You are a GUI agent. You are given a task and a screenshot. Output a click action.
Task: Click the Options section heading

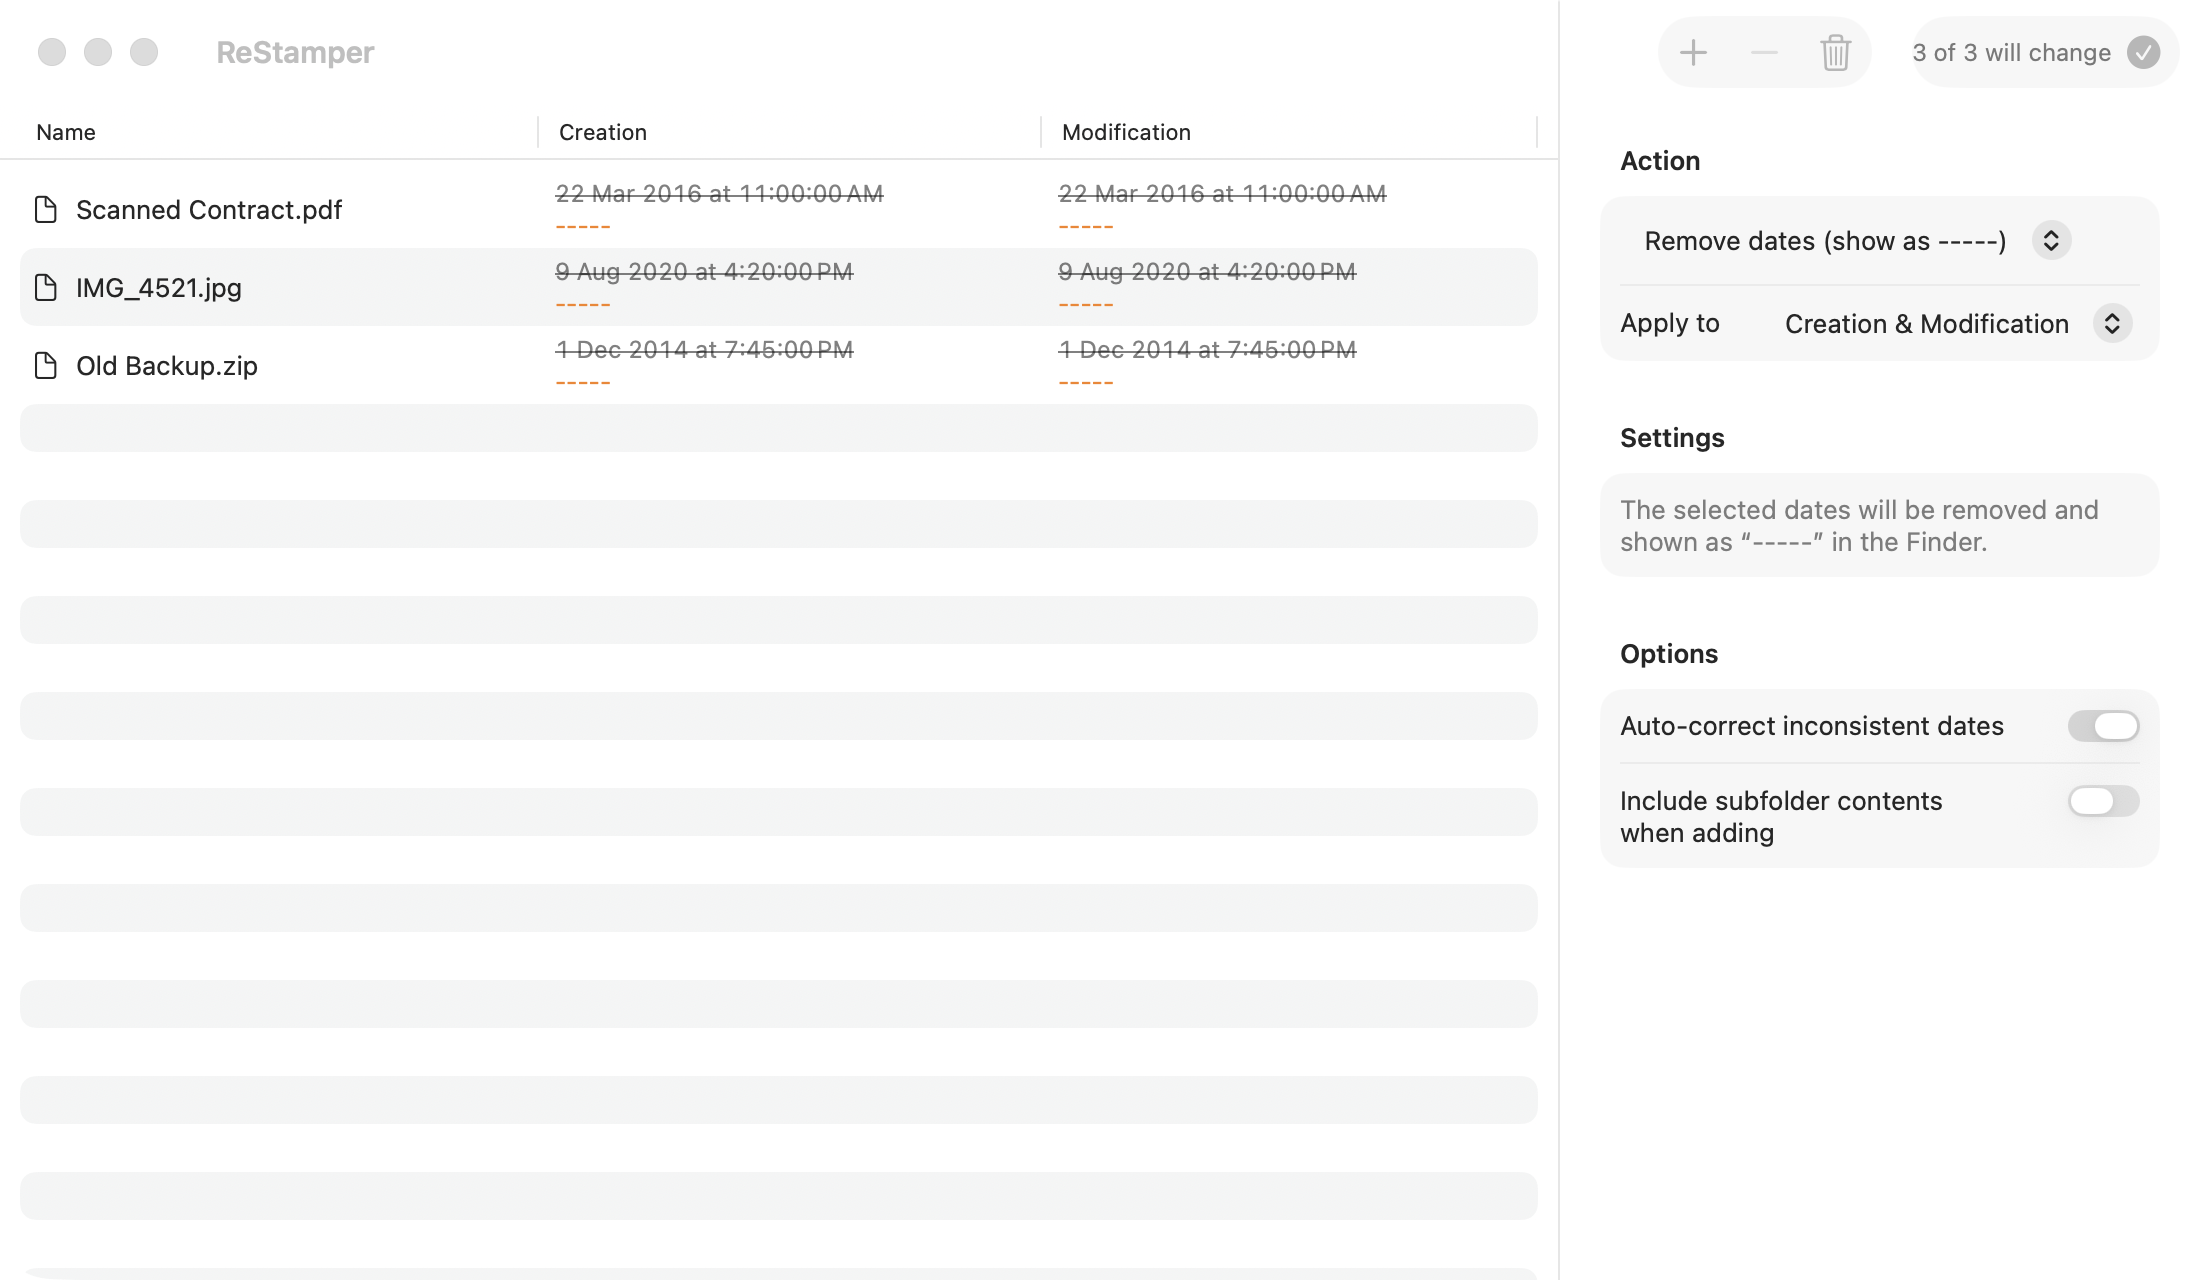tap(1669, 654)
